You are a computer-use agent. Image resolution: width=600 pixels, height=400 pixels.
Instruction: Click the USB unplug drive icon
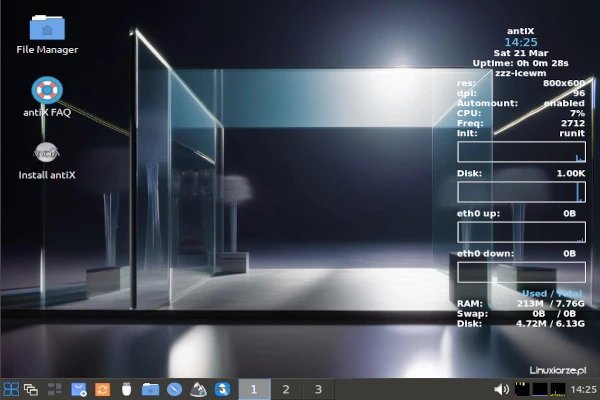coord(126,389)
